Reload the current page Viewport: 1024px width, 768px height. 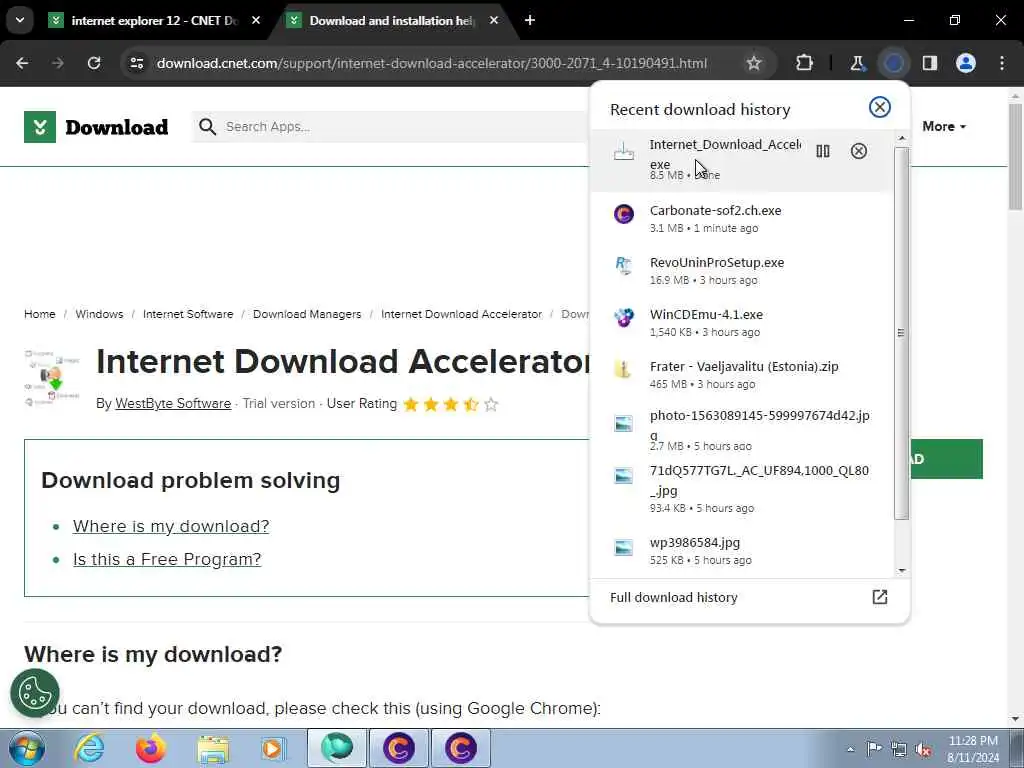pos(94,63)
